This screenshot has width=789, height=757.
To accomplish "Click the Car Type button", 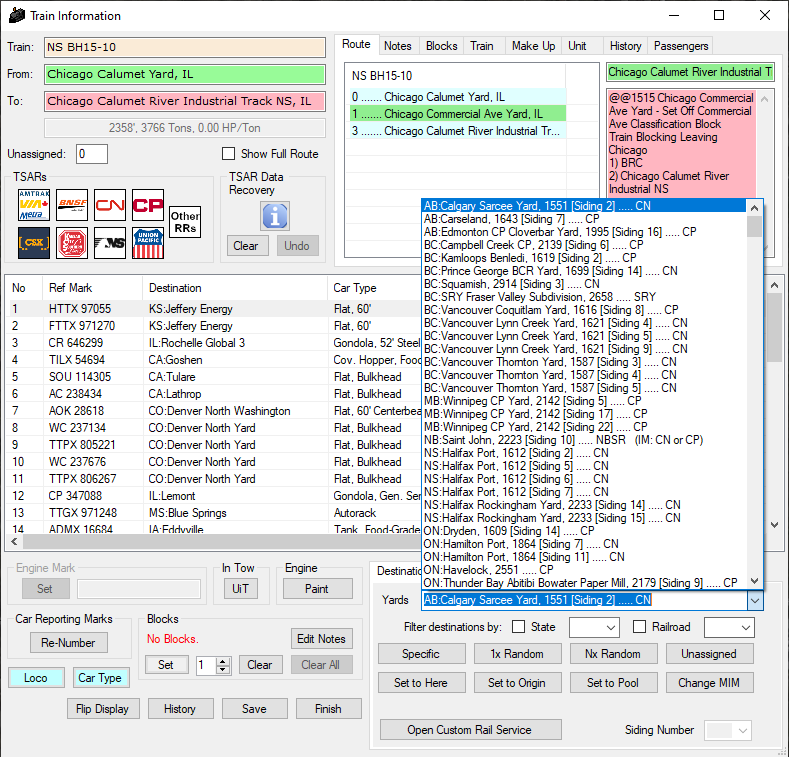I will 100,677.
